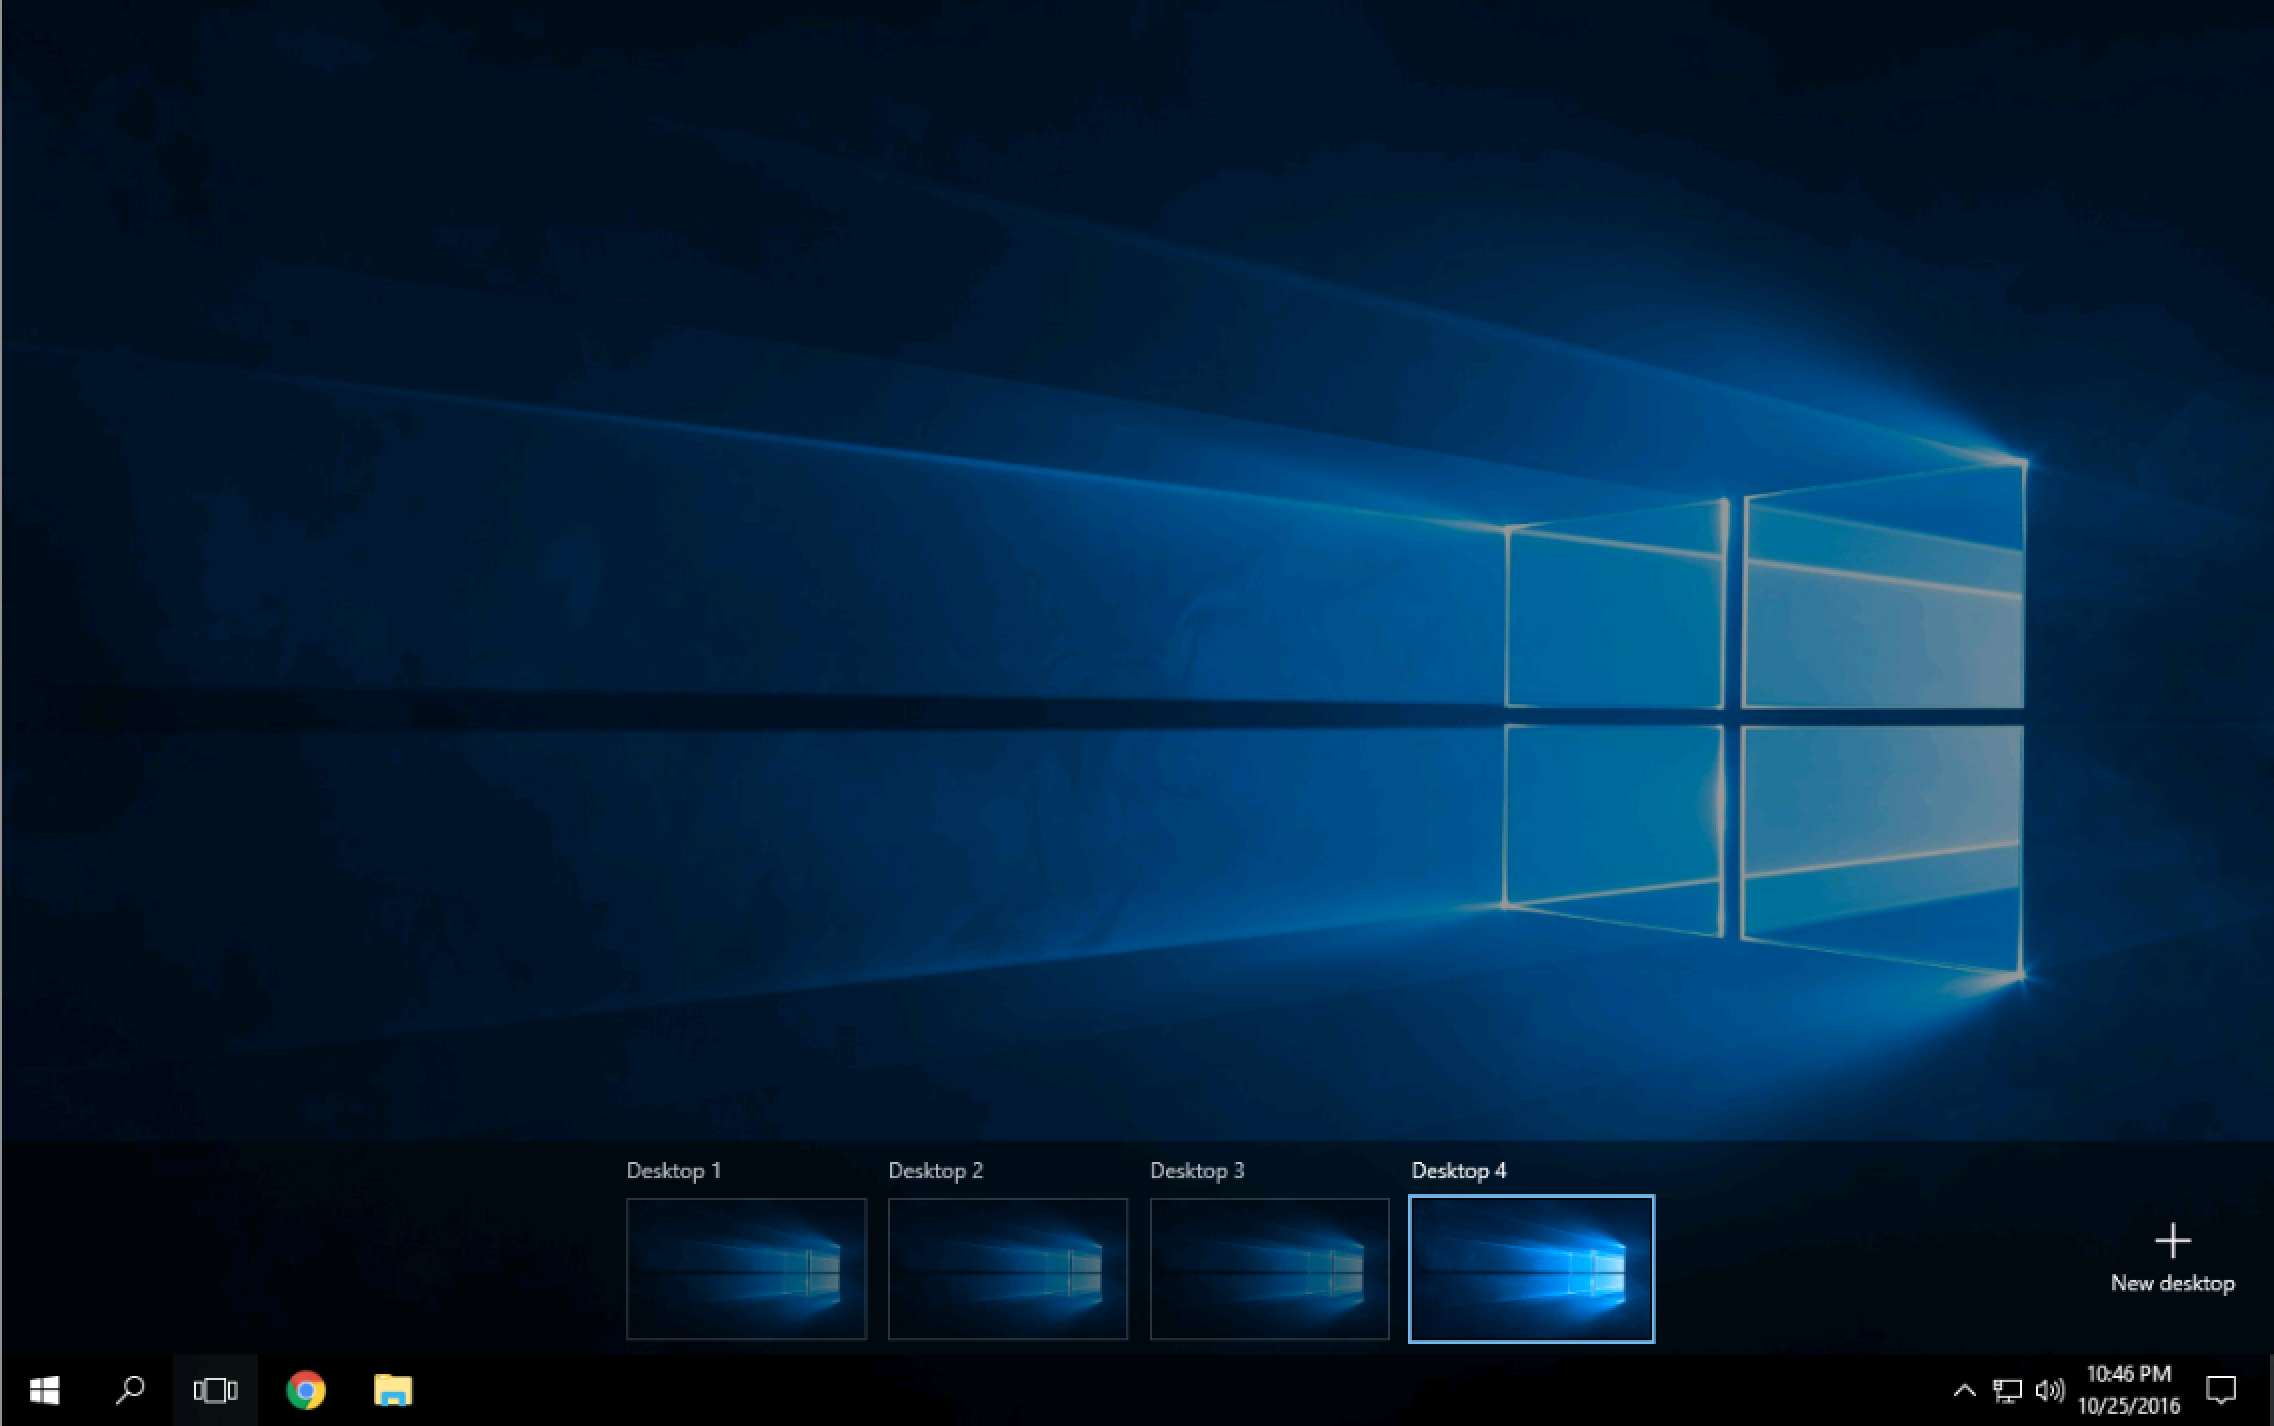Select the Desktop 2 thumbnail preview
The height and width of the screenshot is (1426, 2274).
(x=1007, y=1268)
